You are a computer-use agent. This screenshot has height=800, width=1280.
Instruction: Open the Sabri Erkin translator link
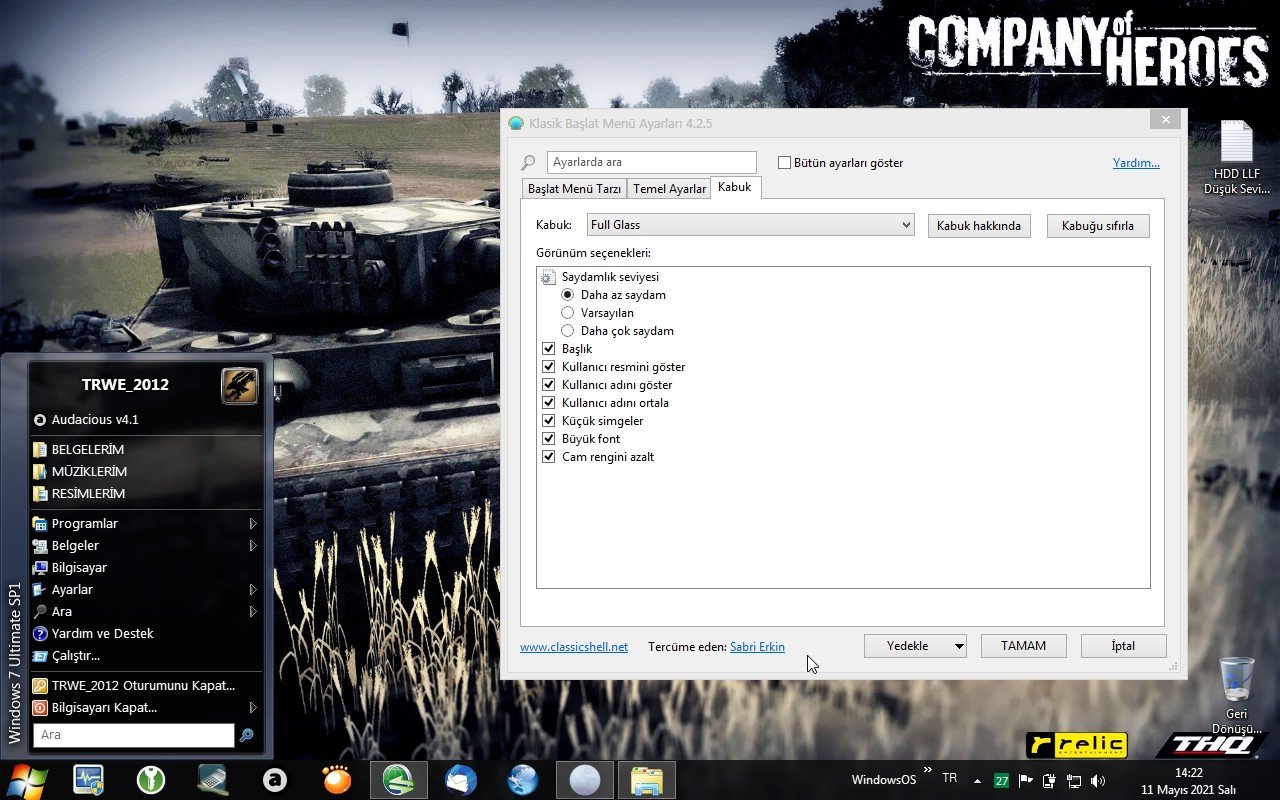(x=757, y=647)
